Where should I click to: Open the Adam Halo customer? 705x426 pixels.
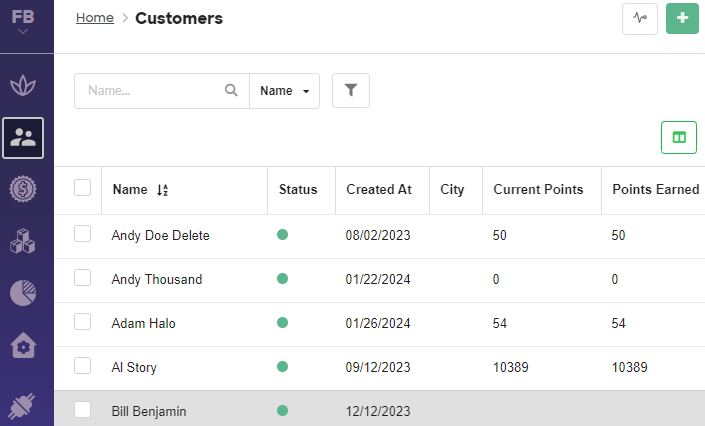[x=143, y=323]
